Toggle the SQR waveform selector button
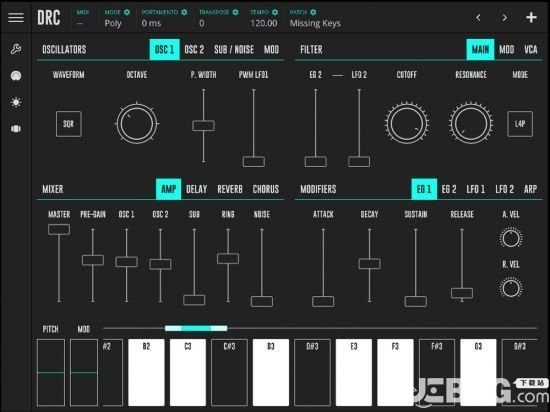 click(69, 124)
